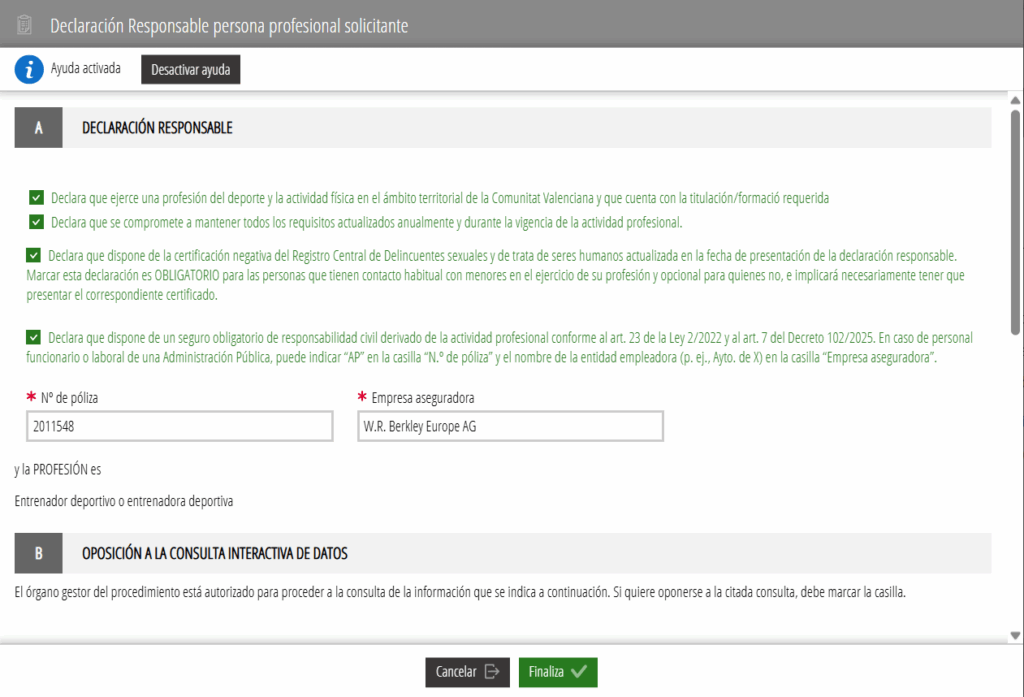The image size is (1024, 697).
Task: Toggle the civil liability insurance checkbox
Action: tap(33, 338)
